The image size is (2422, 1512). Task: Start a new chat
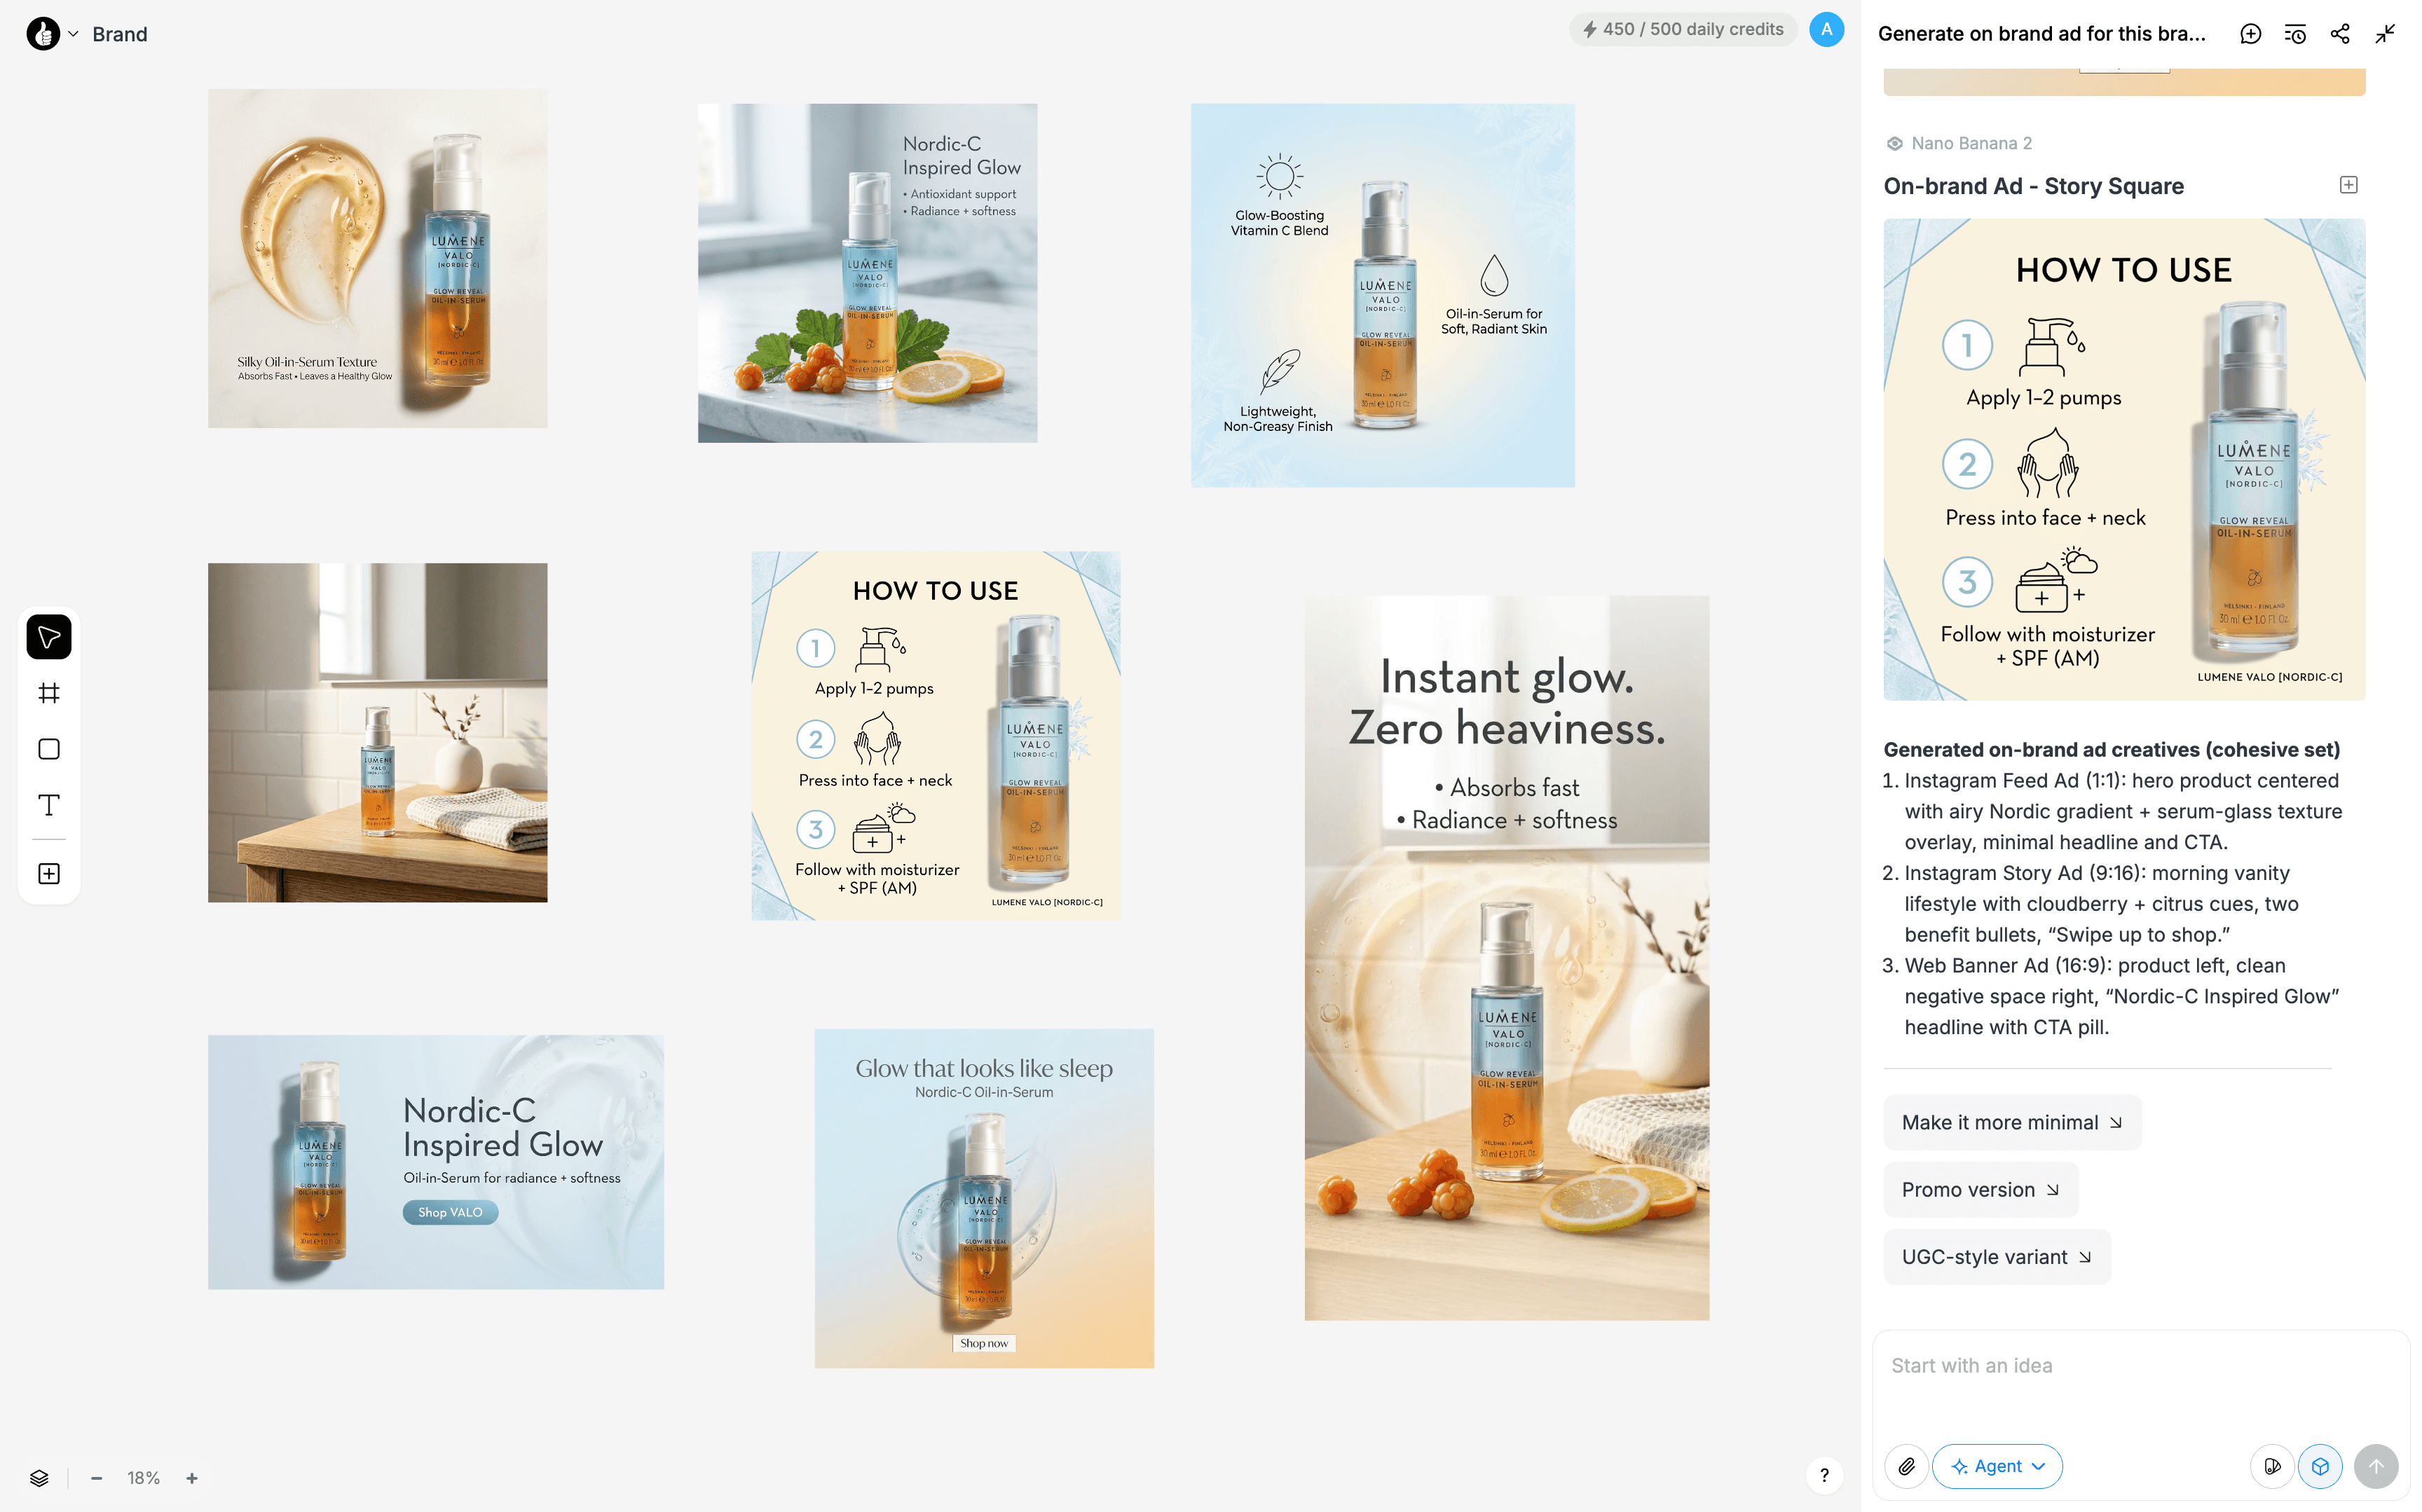point(2250,34)
